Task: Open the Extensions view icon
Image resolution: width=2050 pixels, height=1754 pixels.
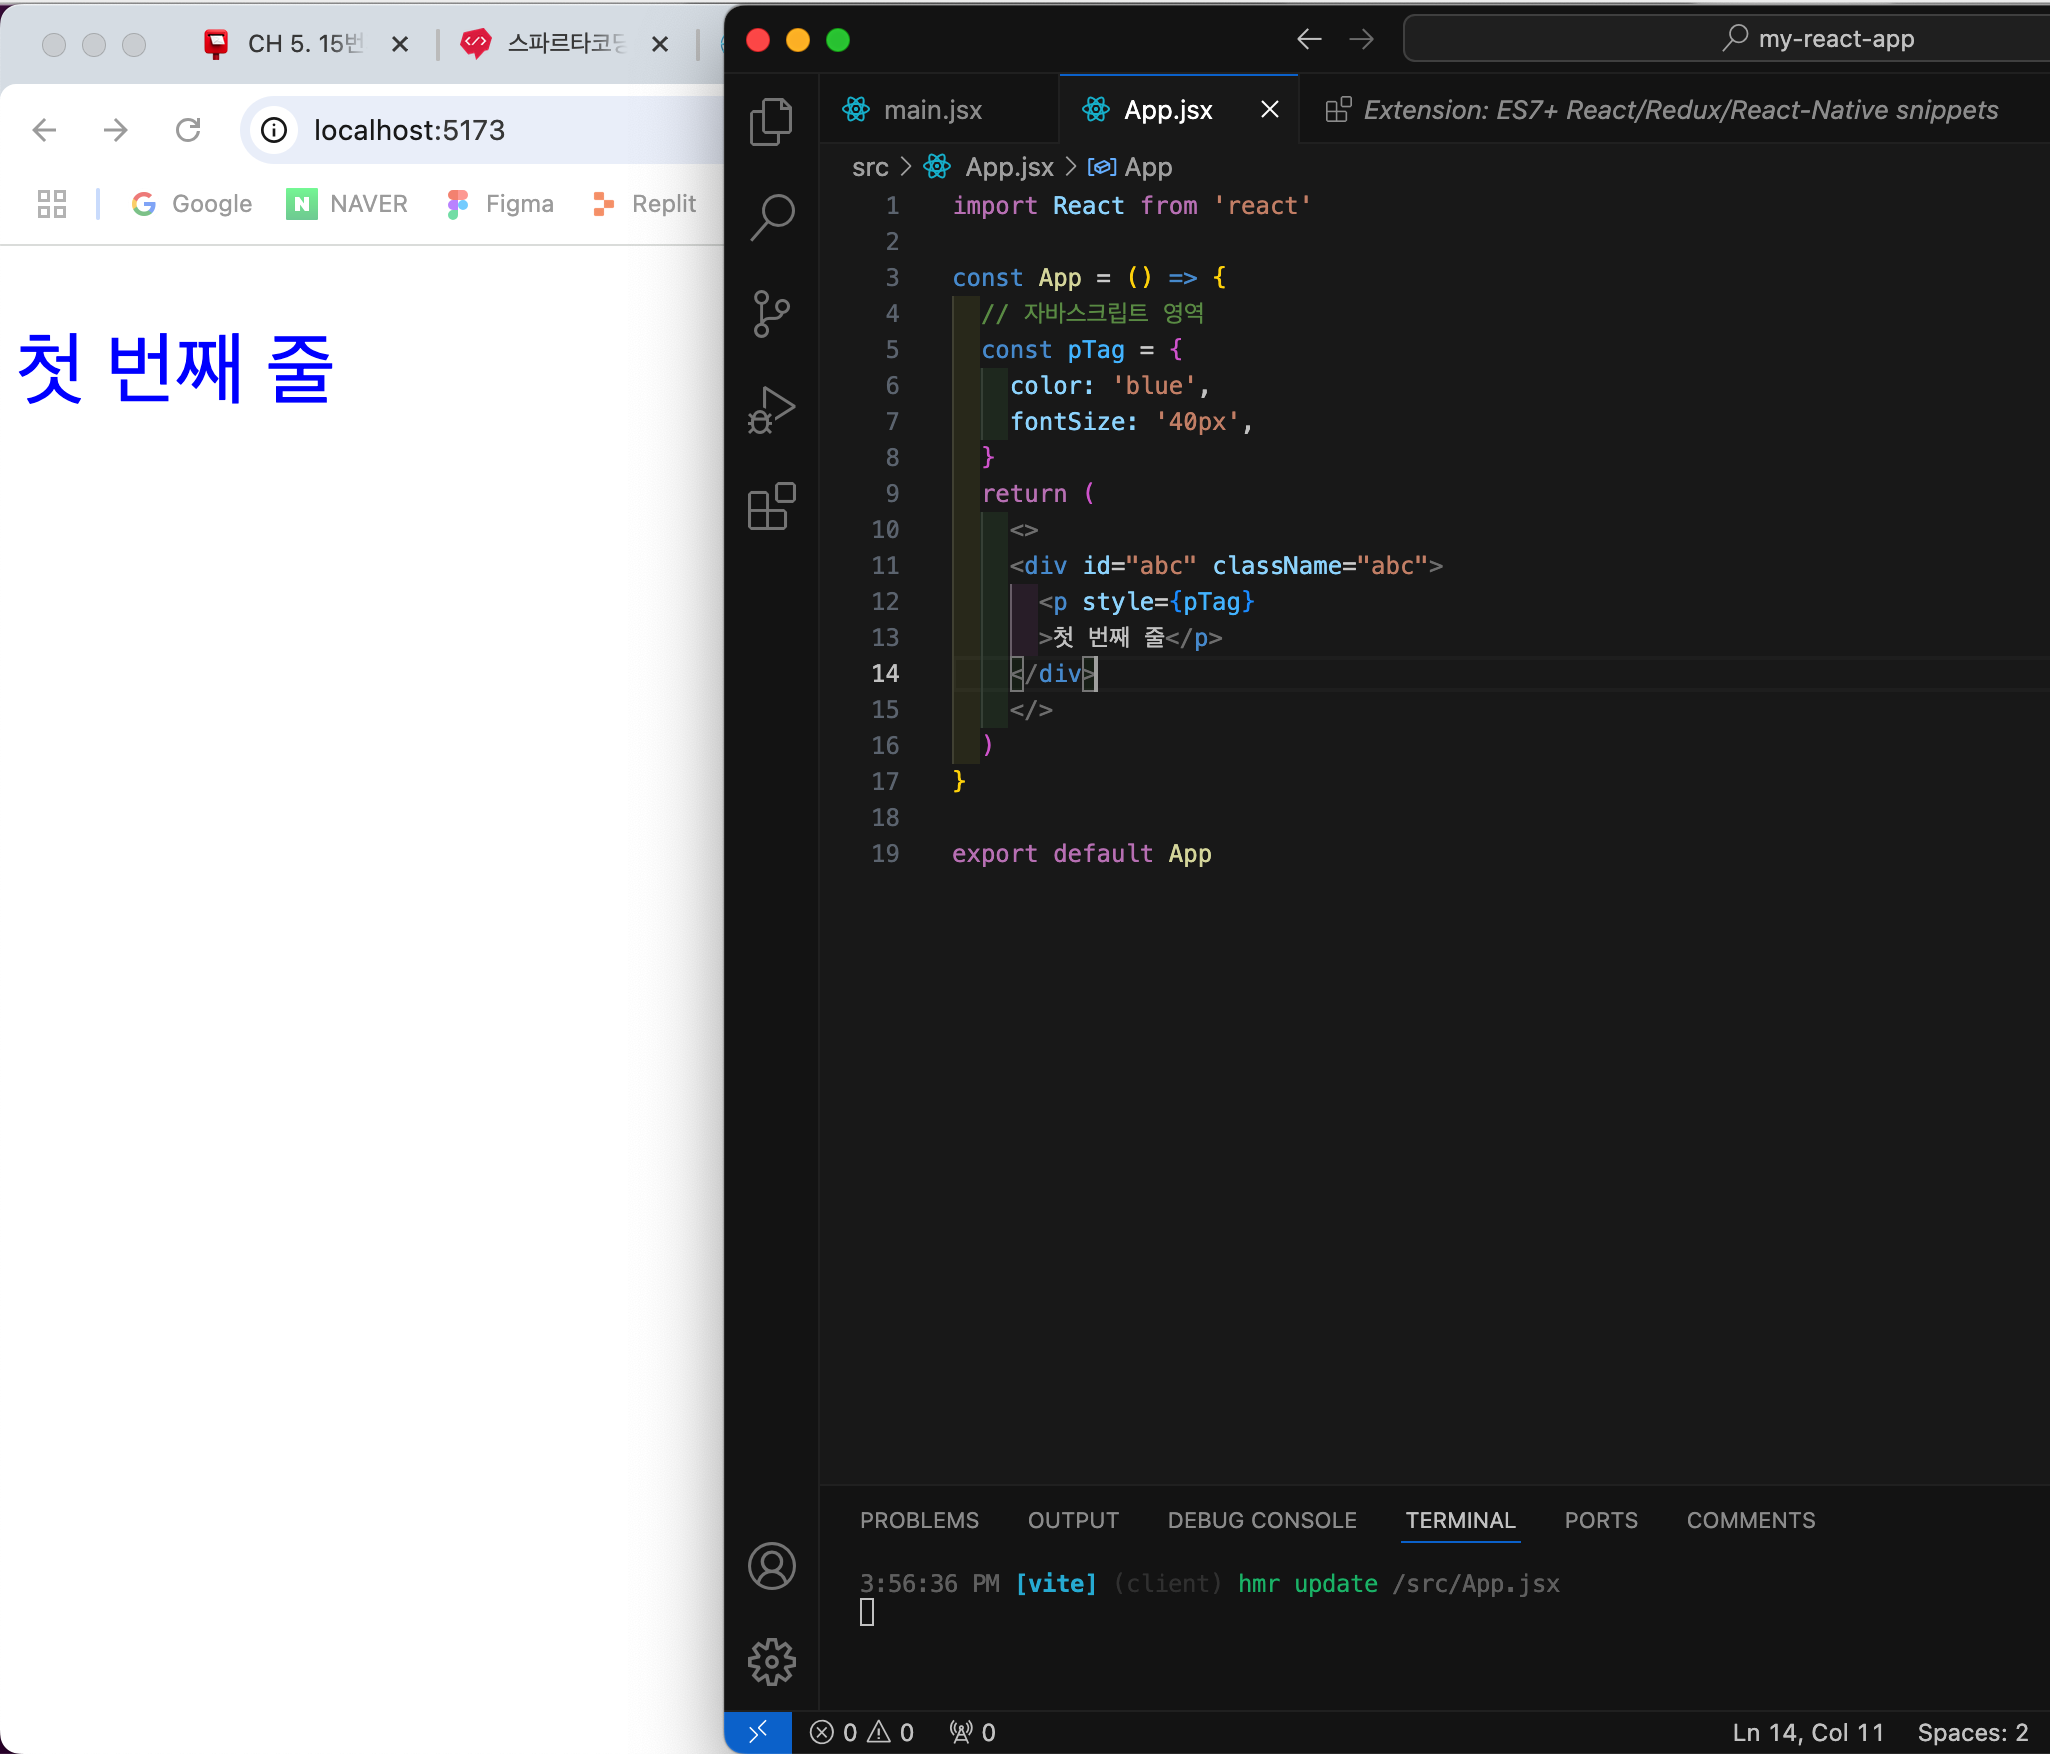Action: coord(771,506)
